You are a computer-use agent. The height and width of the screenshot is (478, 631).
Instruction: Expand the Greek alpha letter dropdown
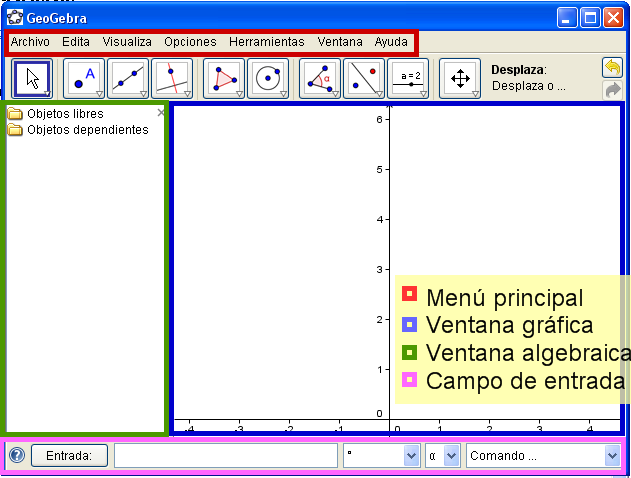[x=442, y=456]
